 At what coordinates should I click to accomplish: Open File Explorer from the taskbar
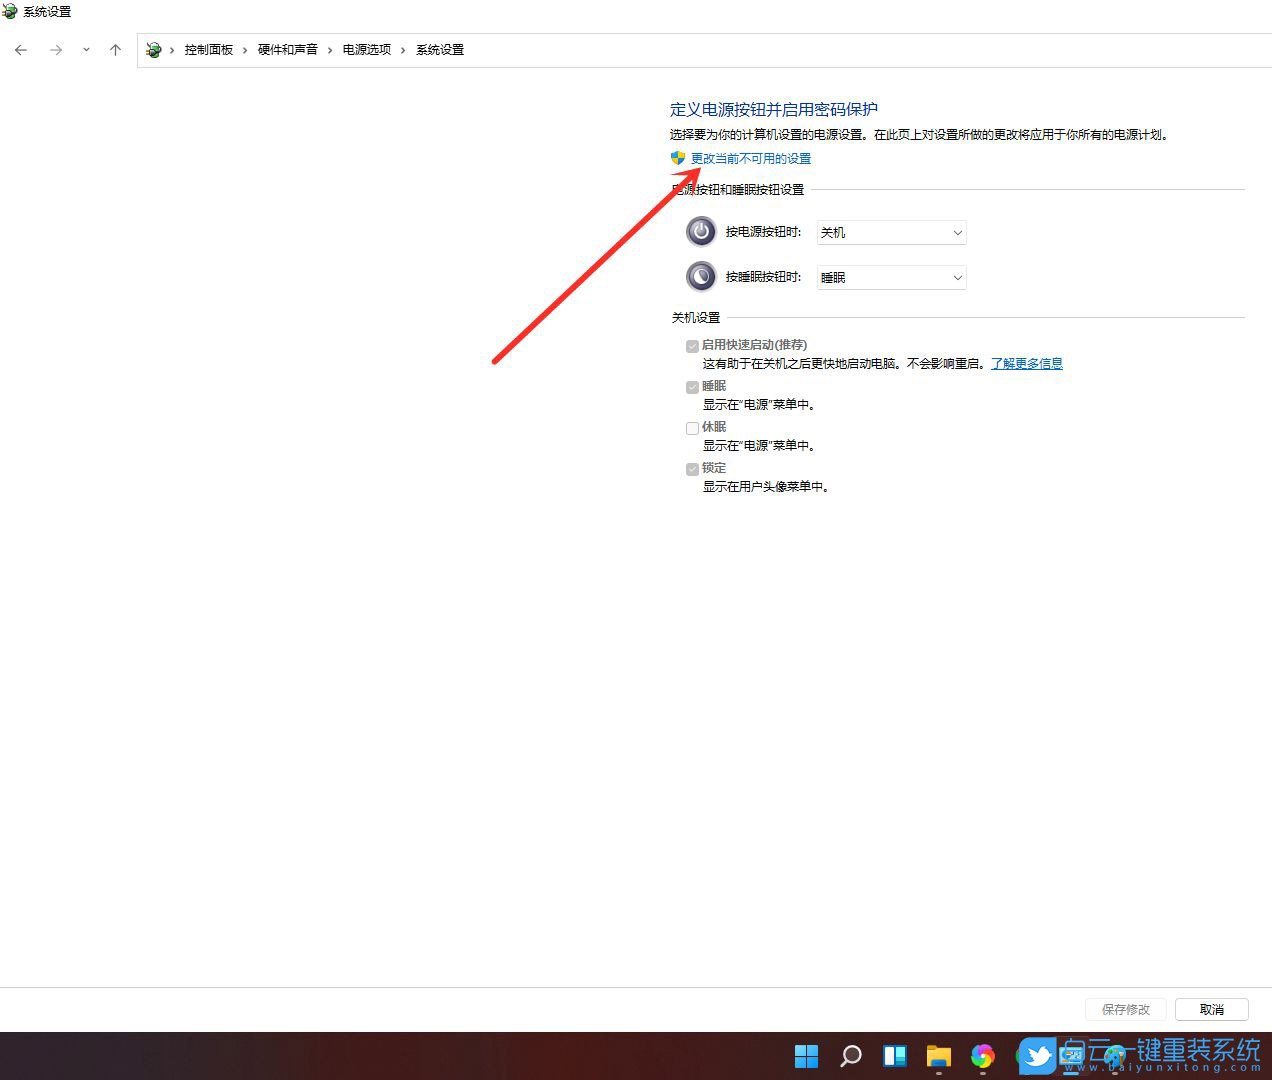938,1056
